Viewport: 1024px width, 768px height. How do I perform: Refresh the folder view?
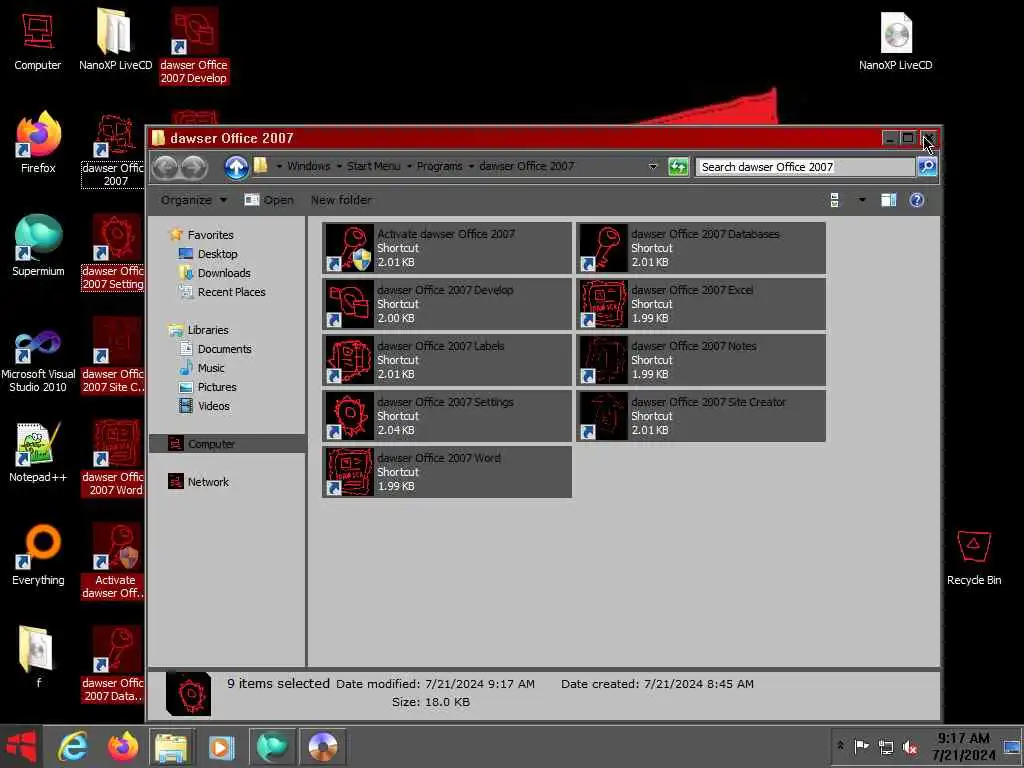678,167
